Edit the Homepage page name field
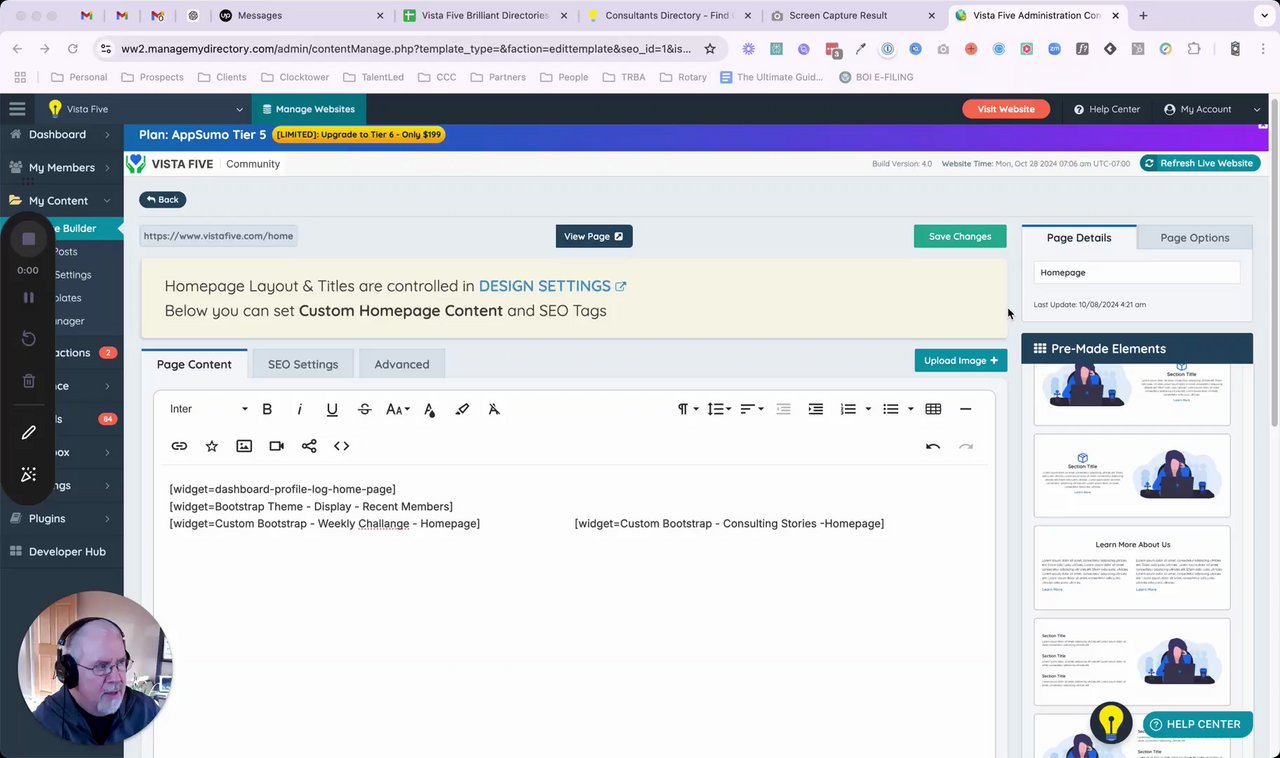The height and width of the screenshot is (758, 1280). 1136,272
